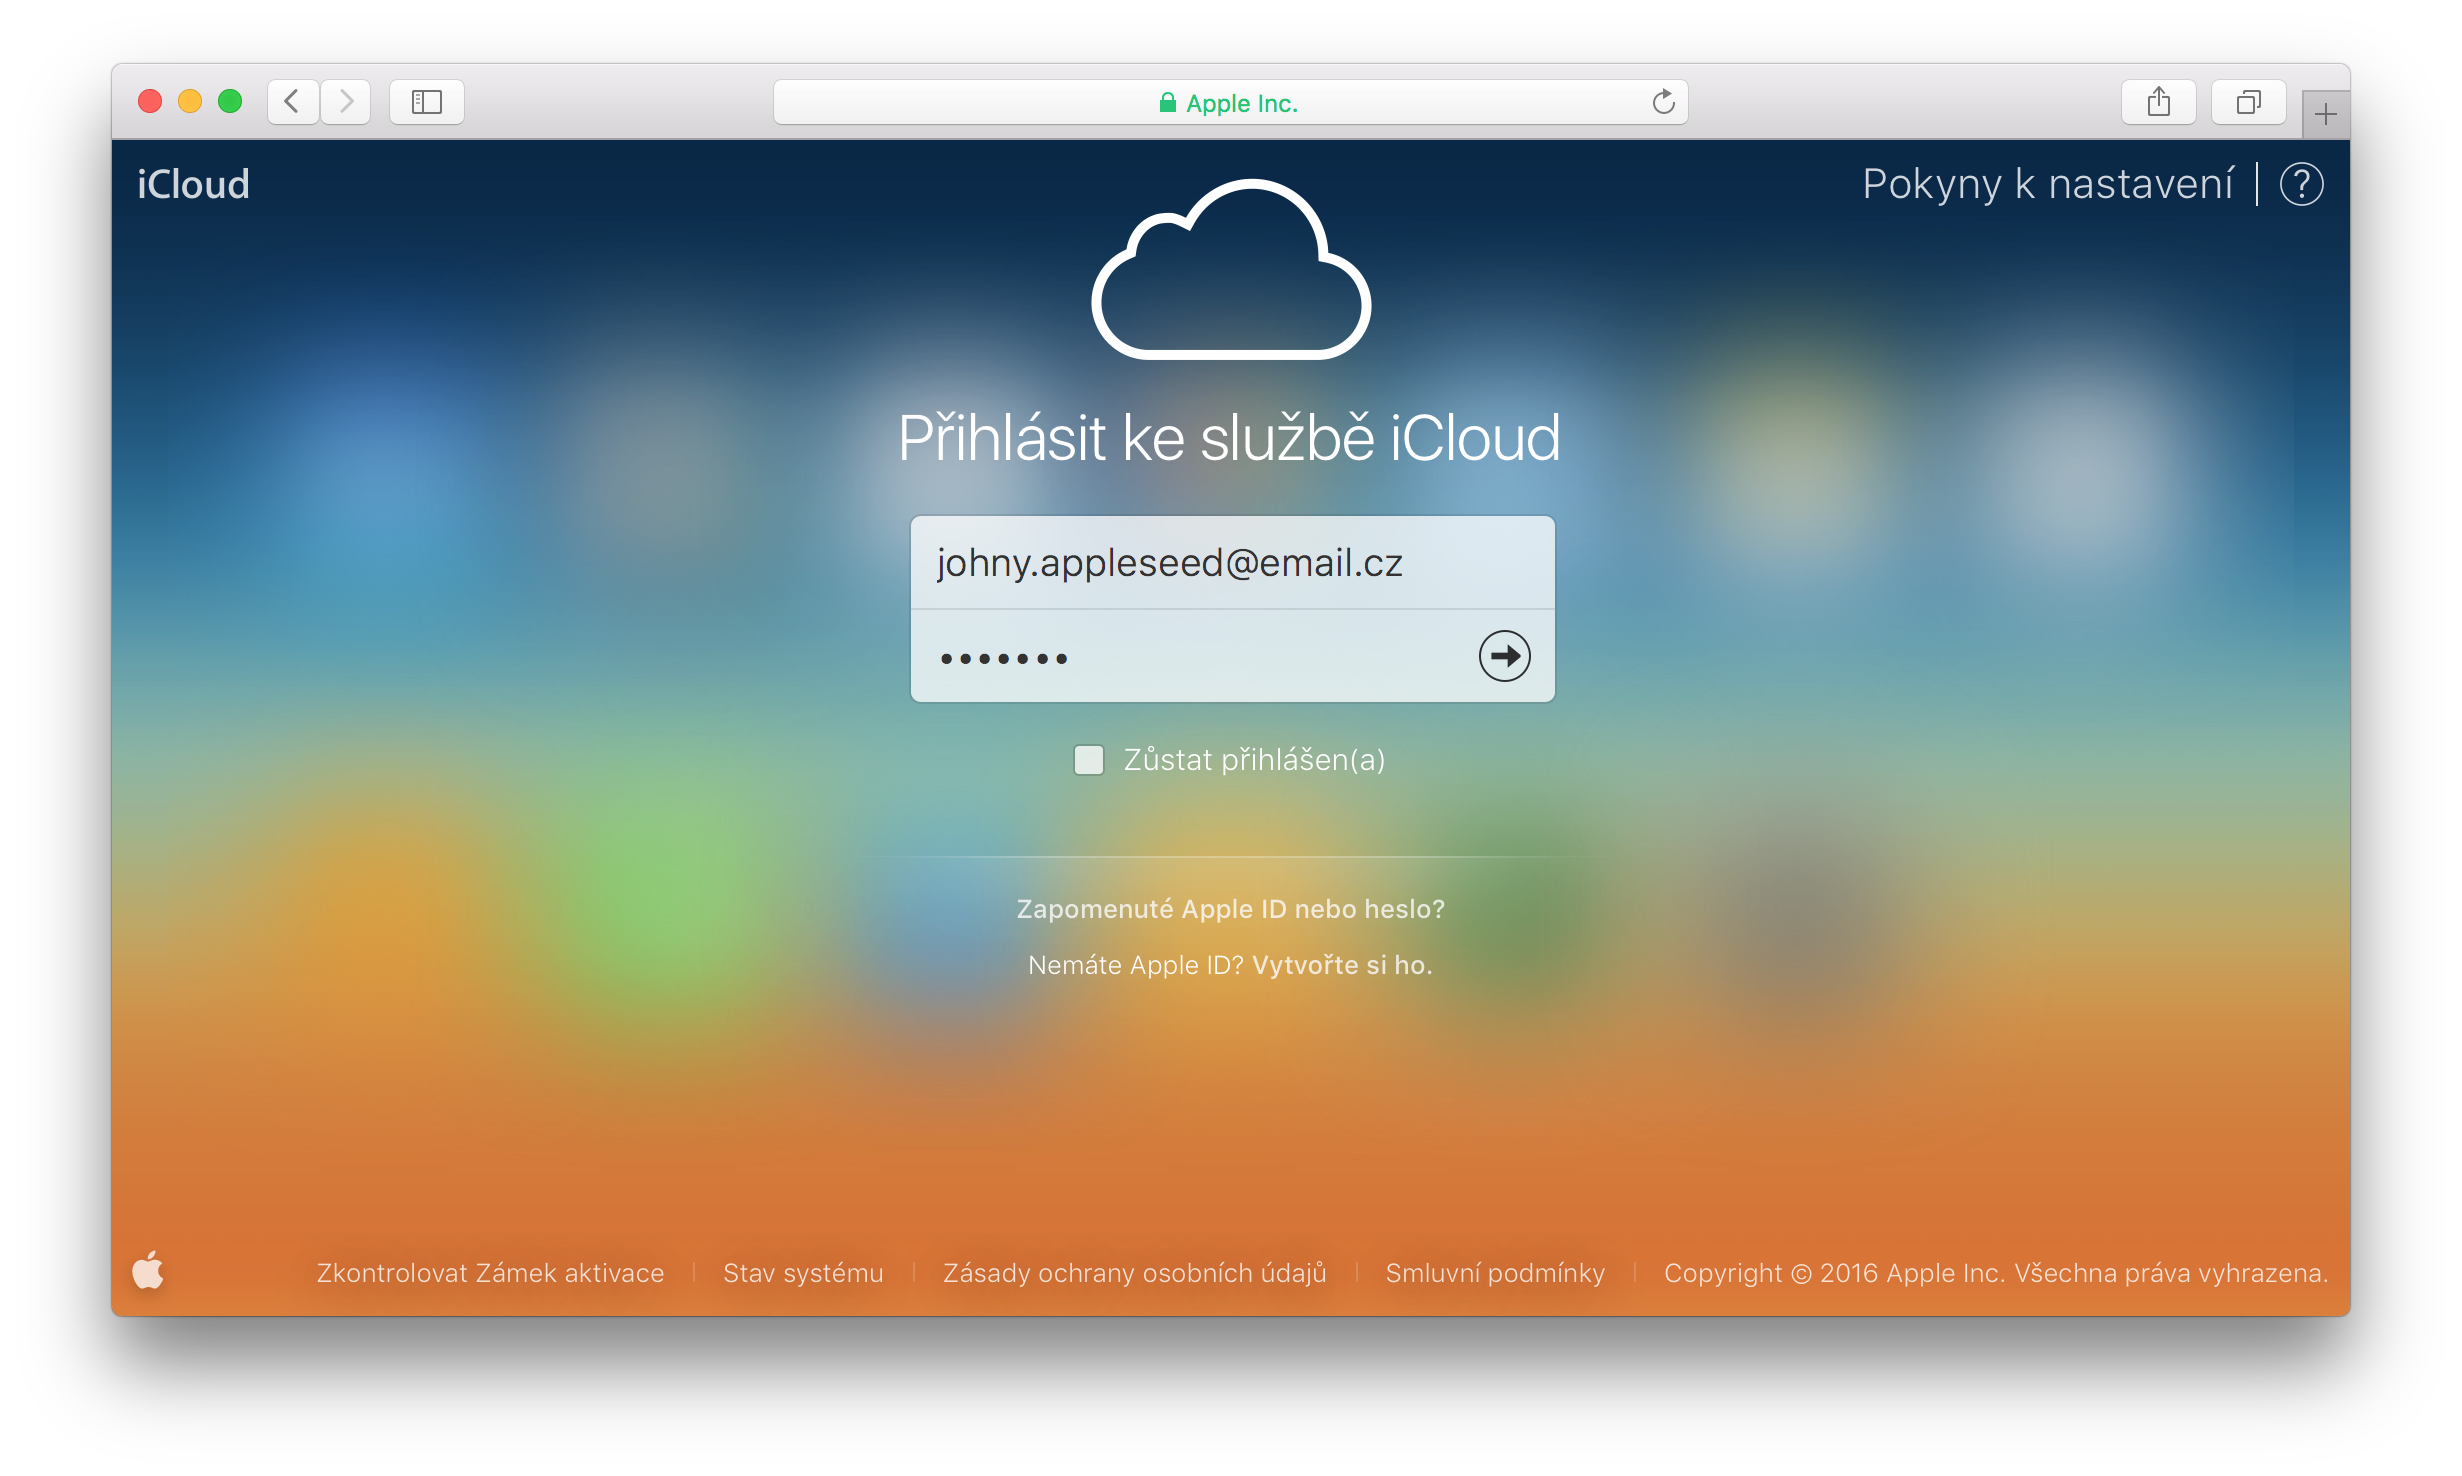Go back with the Safari back arrow

click(293, 102)
